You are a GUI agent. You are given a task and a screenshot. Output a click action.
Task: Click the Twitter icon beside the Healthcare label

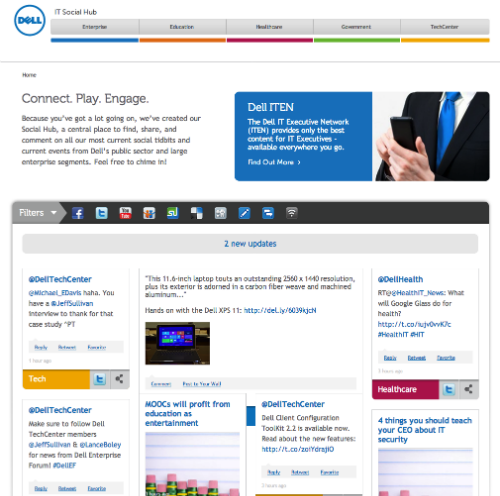tap(449, 389)
